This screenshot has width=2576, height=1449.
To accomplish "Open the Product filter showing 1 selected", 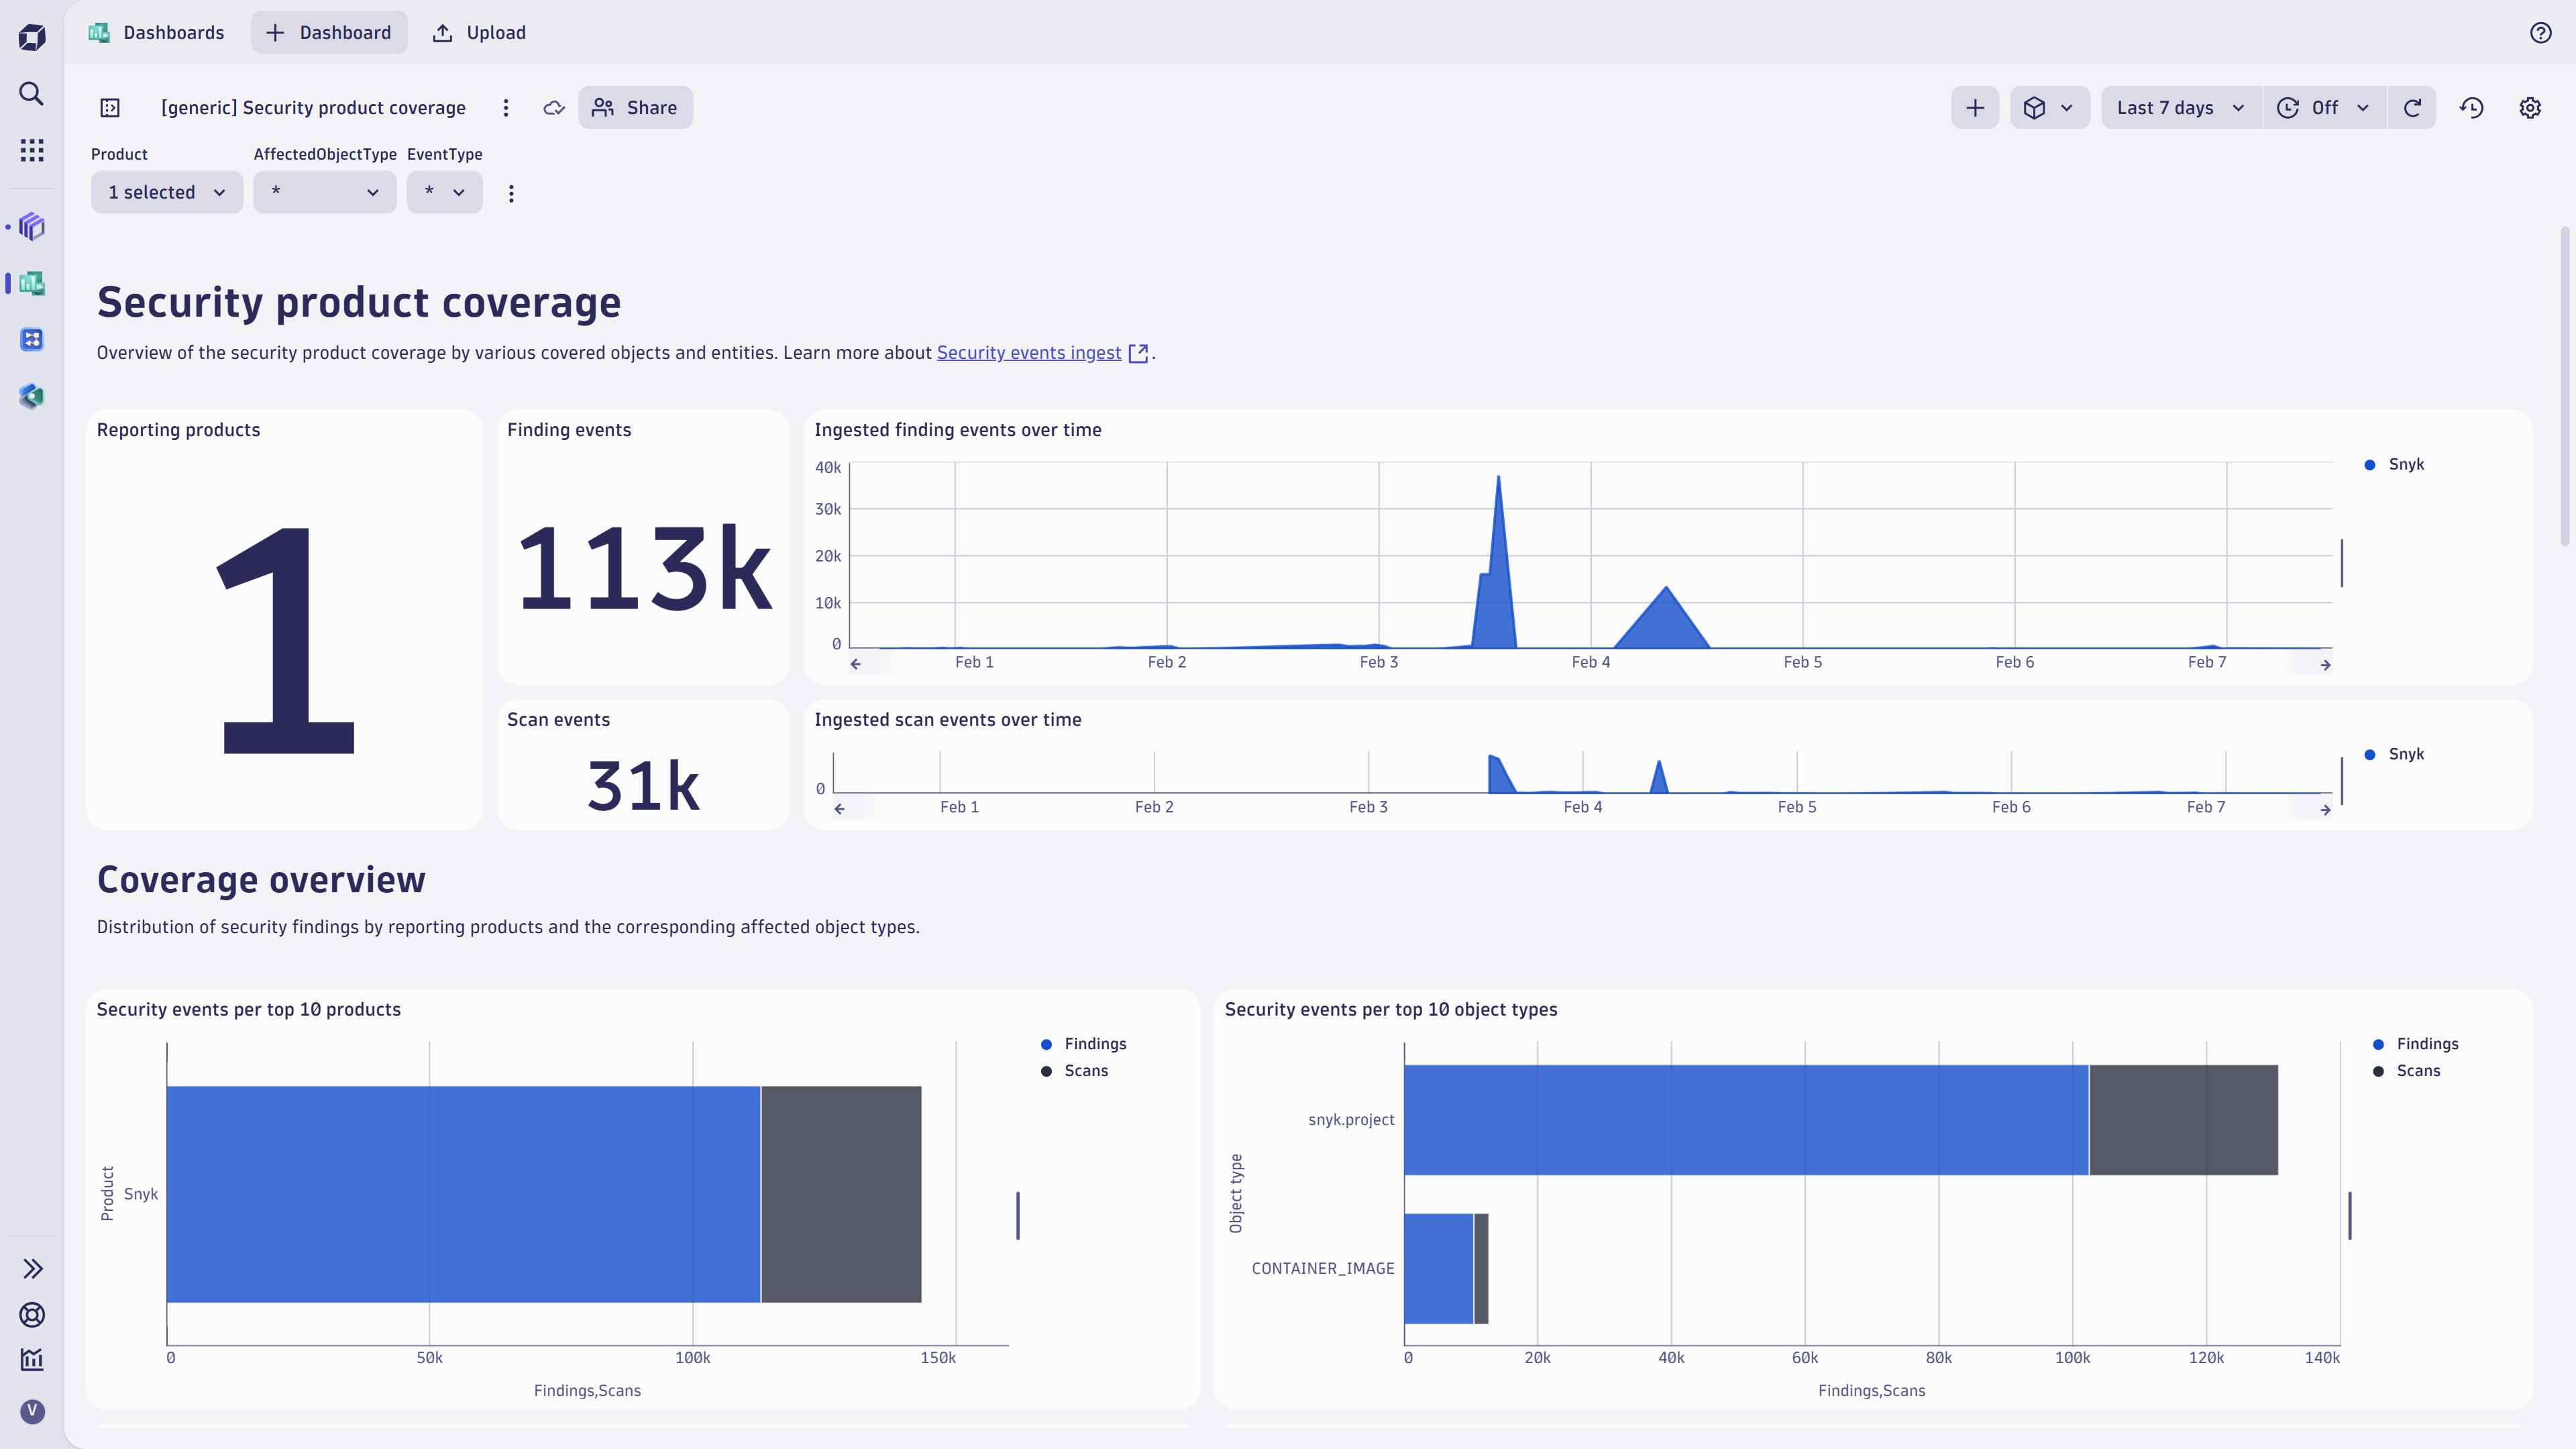I will click(x=166, y=192).
